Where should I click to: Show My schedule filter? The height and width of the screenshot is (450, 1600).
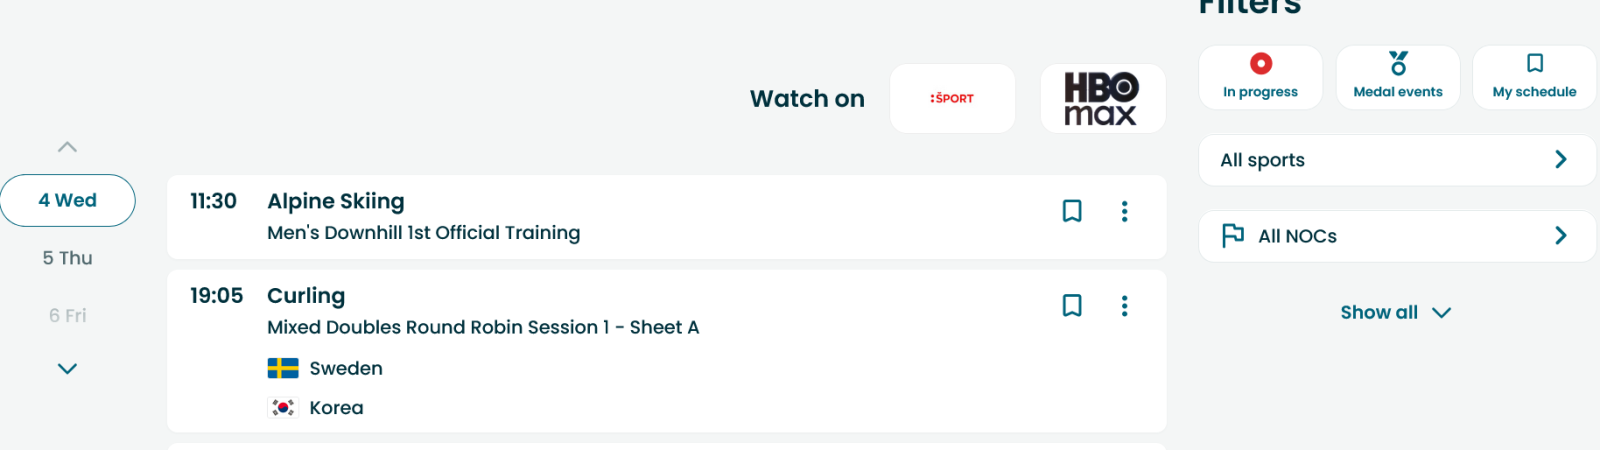pos(1534,77)
